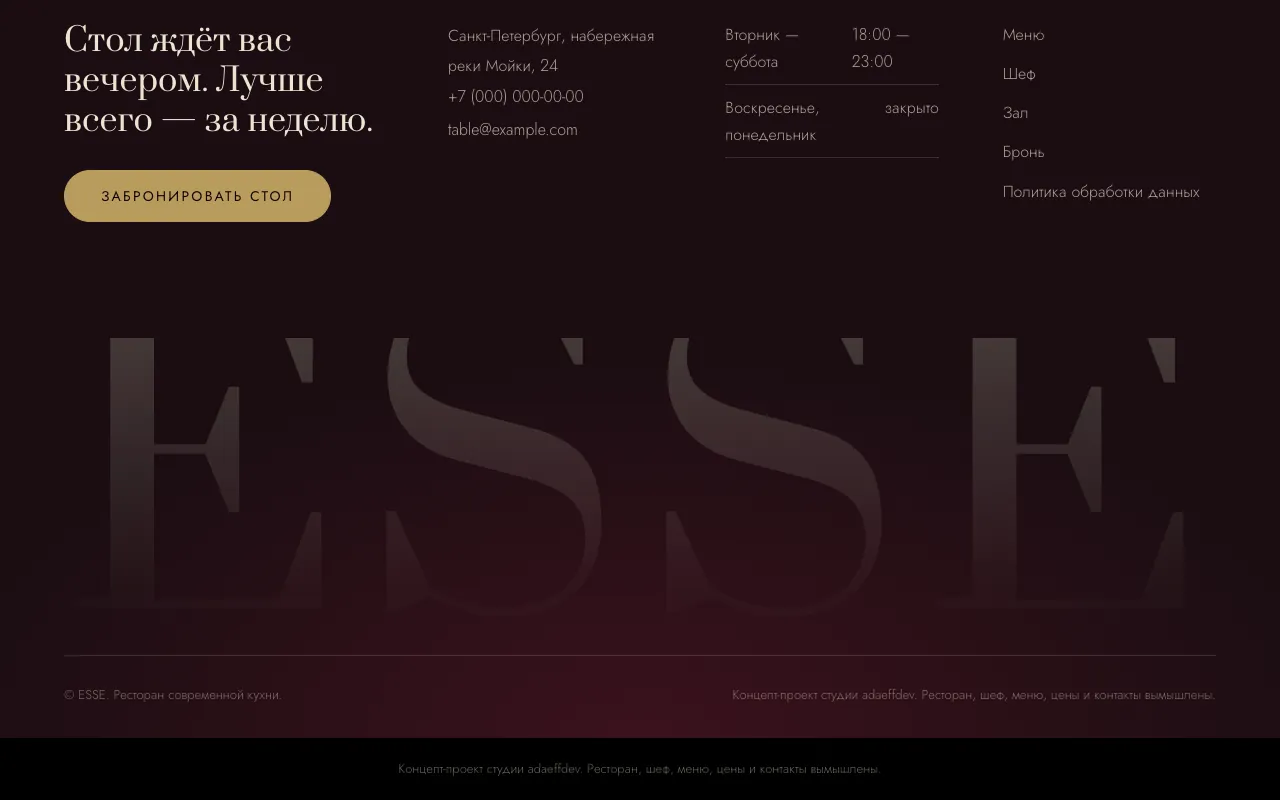
Task: Open the Меню footer link
Action: tap(1023, 35)
